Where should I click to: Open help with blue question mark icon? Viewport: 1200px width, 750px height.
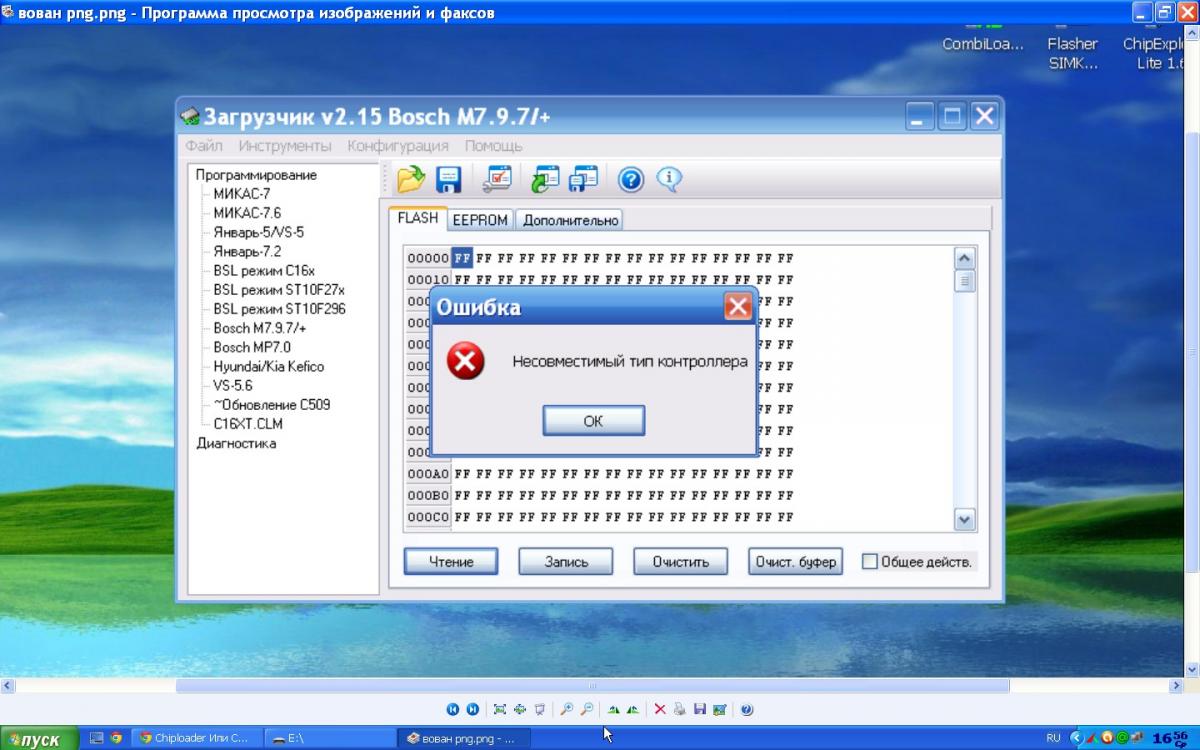click(630, 179)
